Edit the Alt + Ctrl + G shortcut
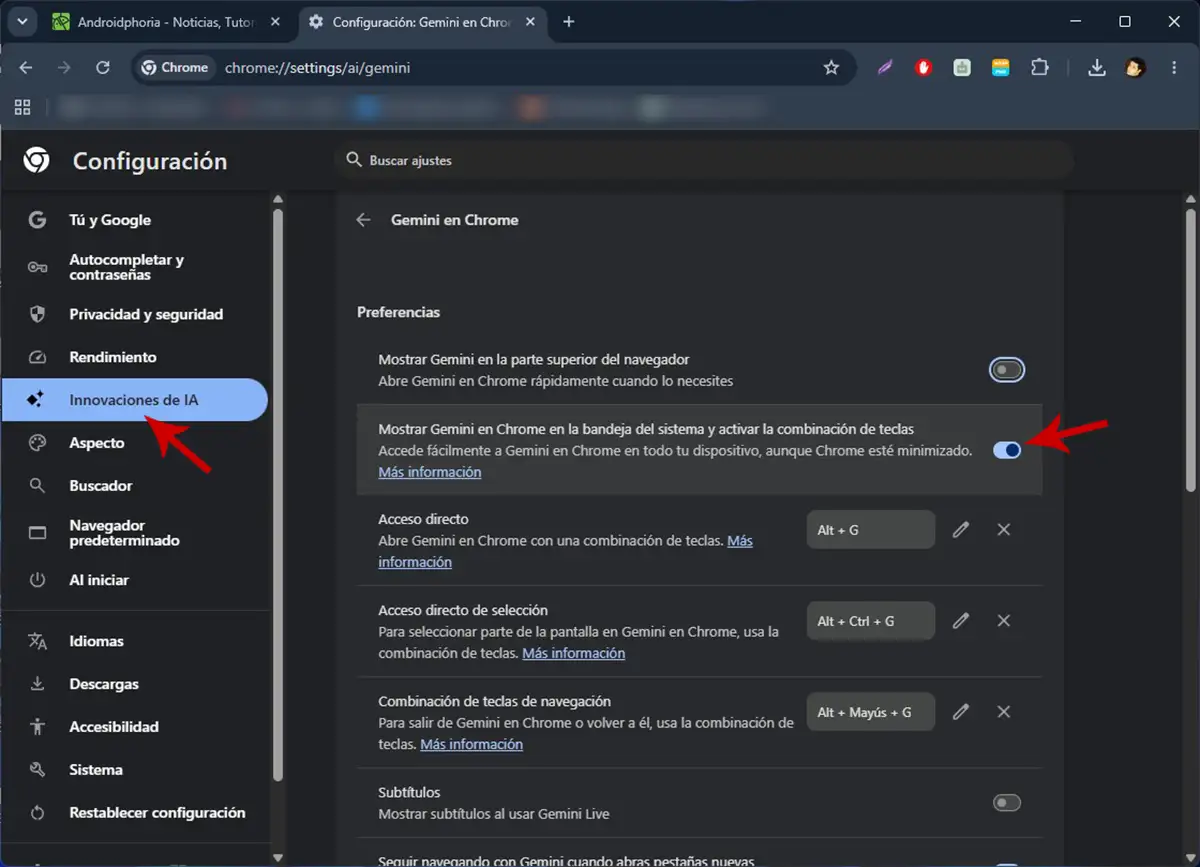Image resolution: width=1200 pixels, height=867 pixels. pos(961,621)
